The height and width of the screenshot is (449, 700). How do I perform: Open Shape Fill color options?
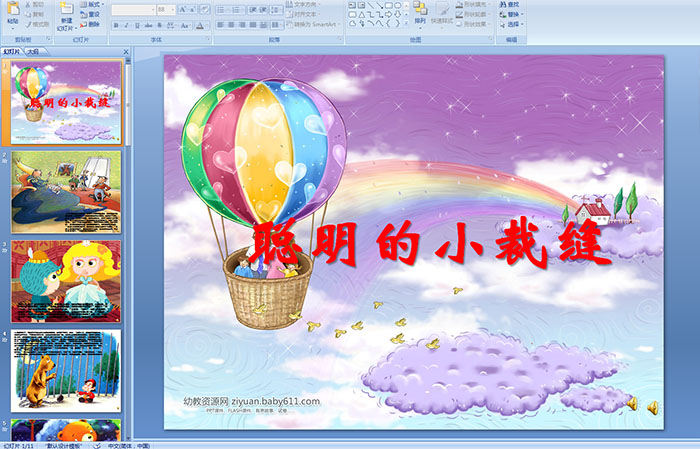(472, 4)
